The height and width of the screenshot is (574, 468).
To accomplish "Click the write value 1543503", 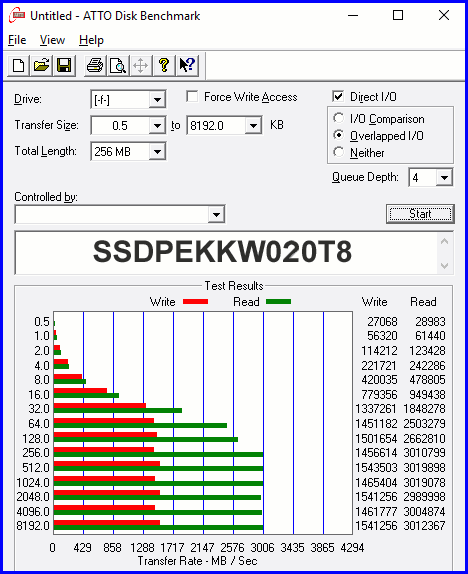I will tap(376, 468).
